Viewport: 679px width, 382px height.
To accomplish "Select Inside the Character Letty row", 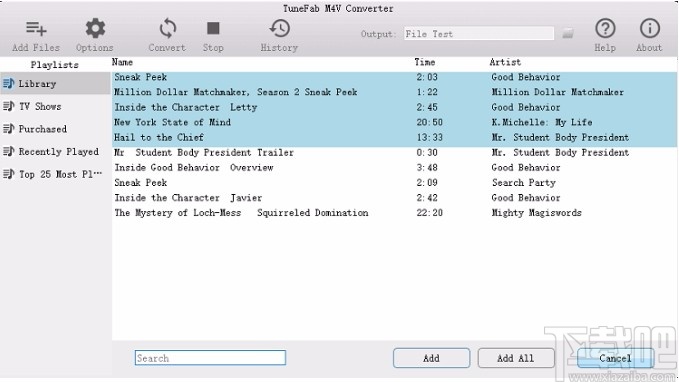I will (x=394, y=107).
